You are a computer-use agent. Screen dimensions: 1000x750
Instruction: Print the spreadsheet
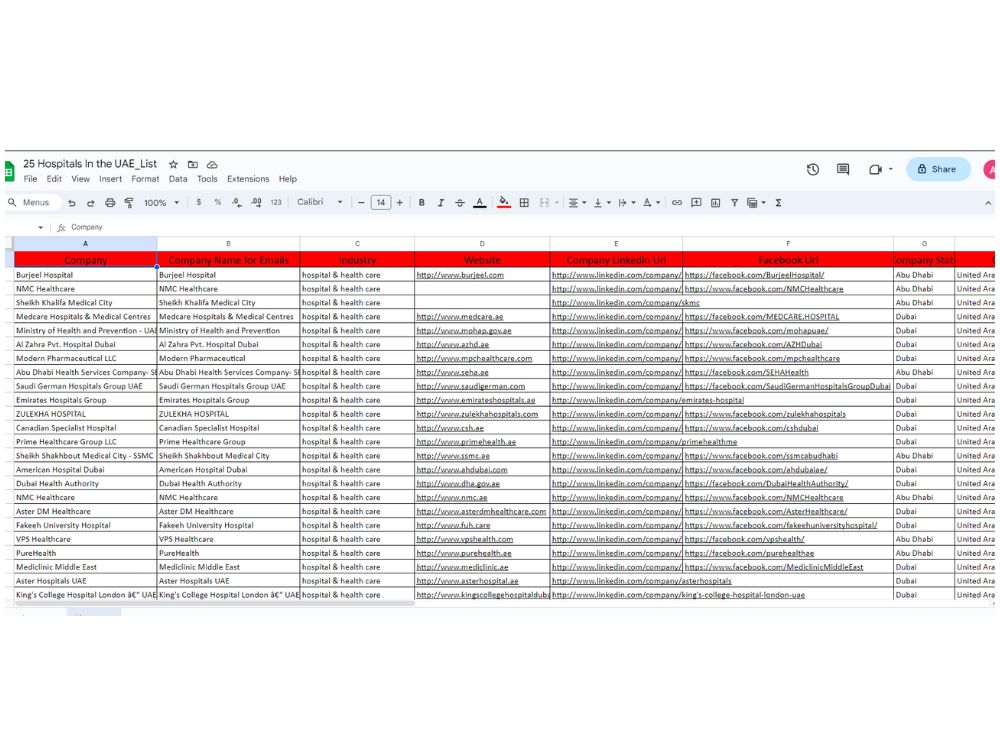pyautogui.click(x=110, y=203)
